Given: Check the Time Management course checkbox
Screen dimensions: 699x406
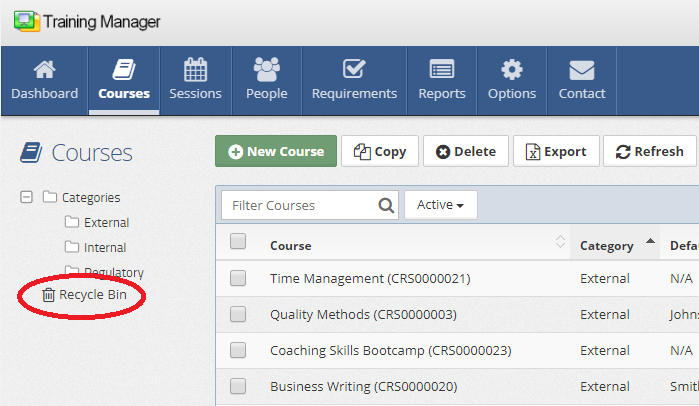Looking at the screenshot, I should pyautogui.click(x=238, y=279).
